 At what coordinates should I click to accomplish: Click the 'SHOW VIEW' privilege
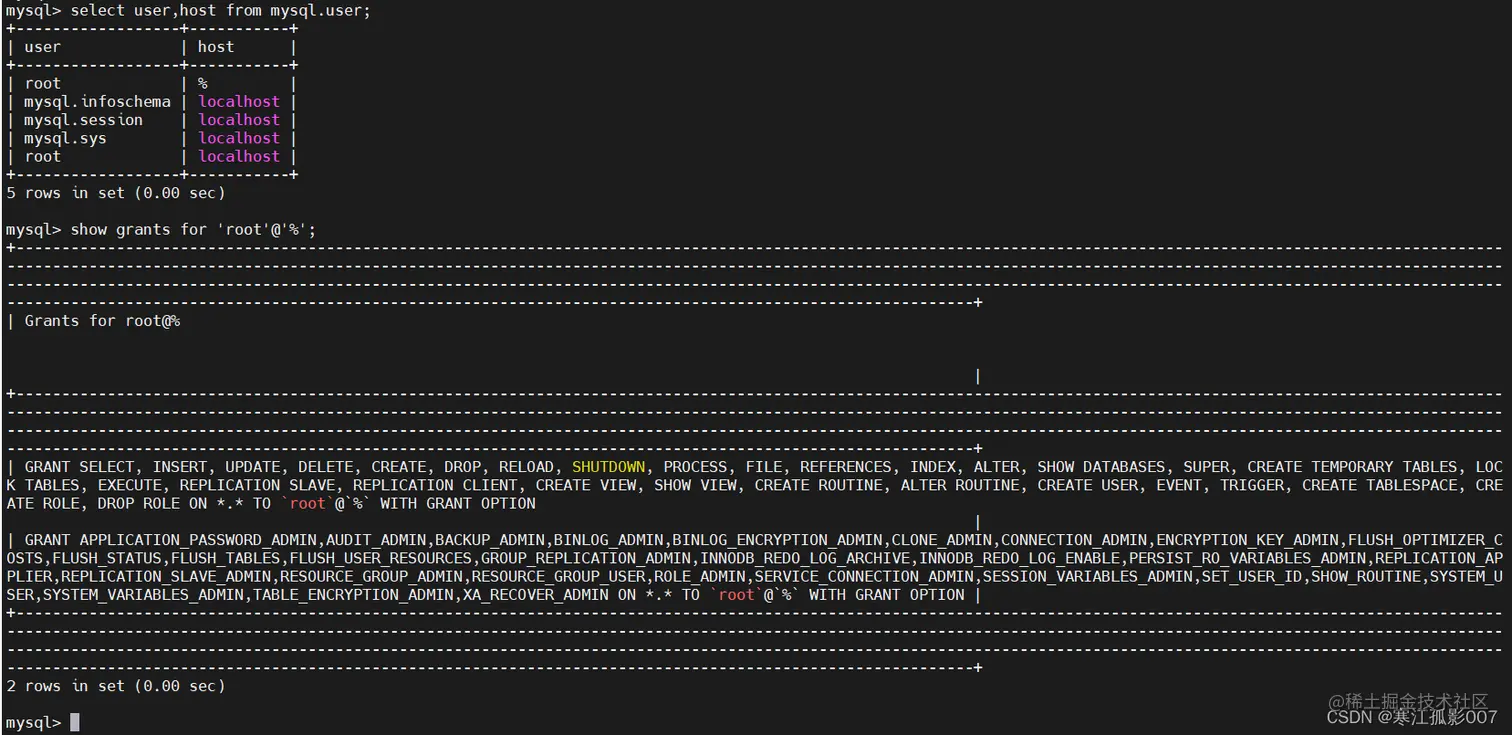[696, 485]
